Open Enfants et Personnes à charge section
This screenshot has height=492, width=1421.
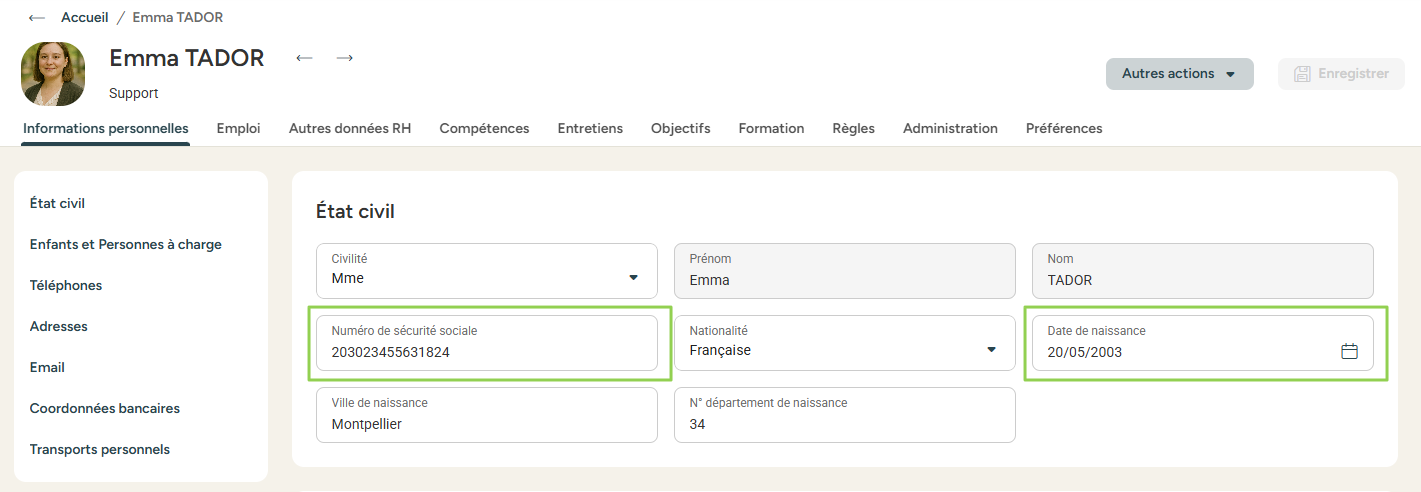click(126, 244)
